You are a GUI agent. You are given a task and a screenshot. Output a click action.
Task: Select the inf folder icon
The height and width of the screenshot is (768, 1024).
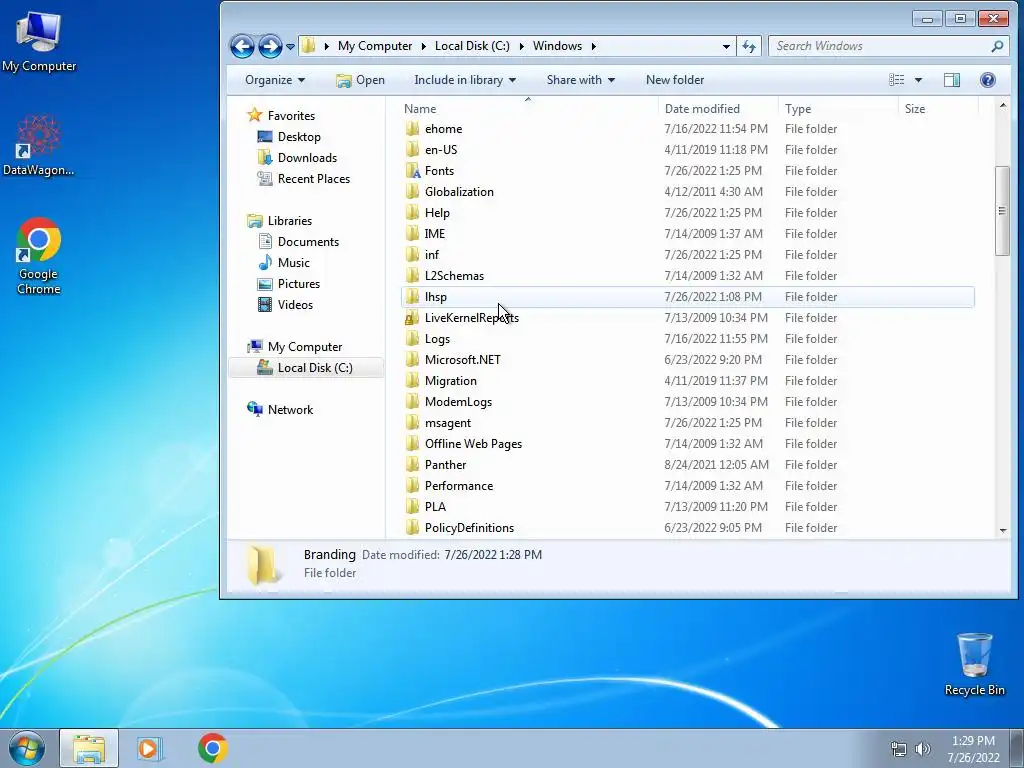tap(412, 254)
